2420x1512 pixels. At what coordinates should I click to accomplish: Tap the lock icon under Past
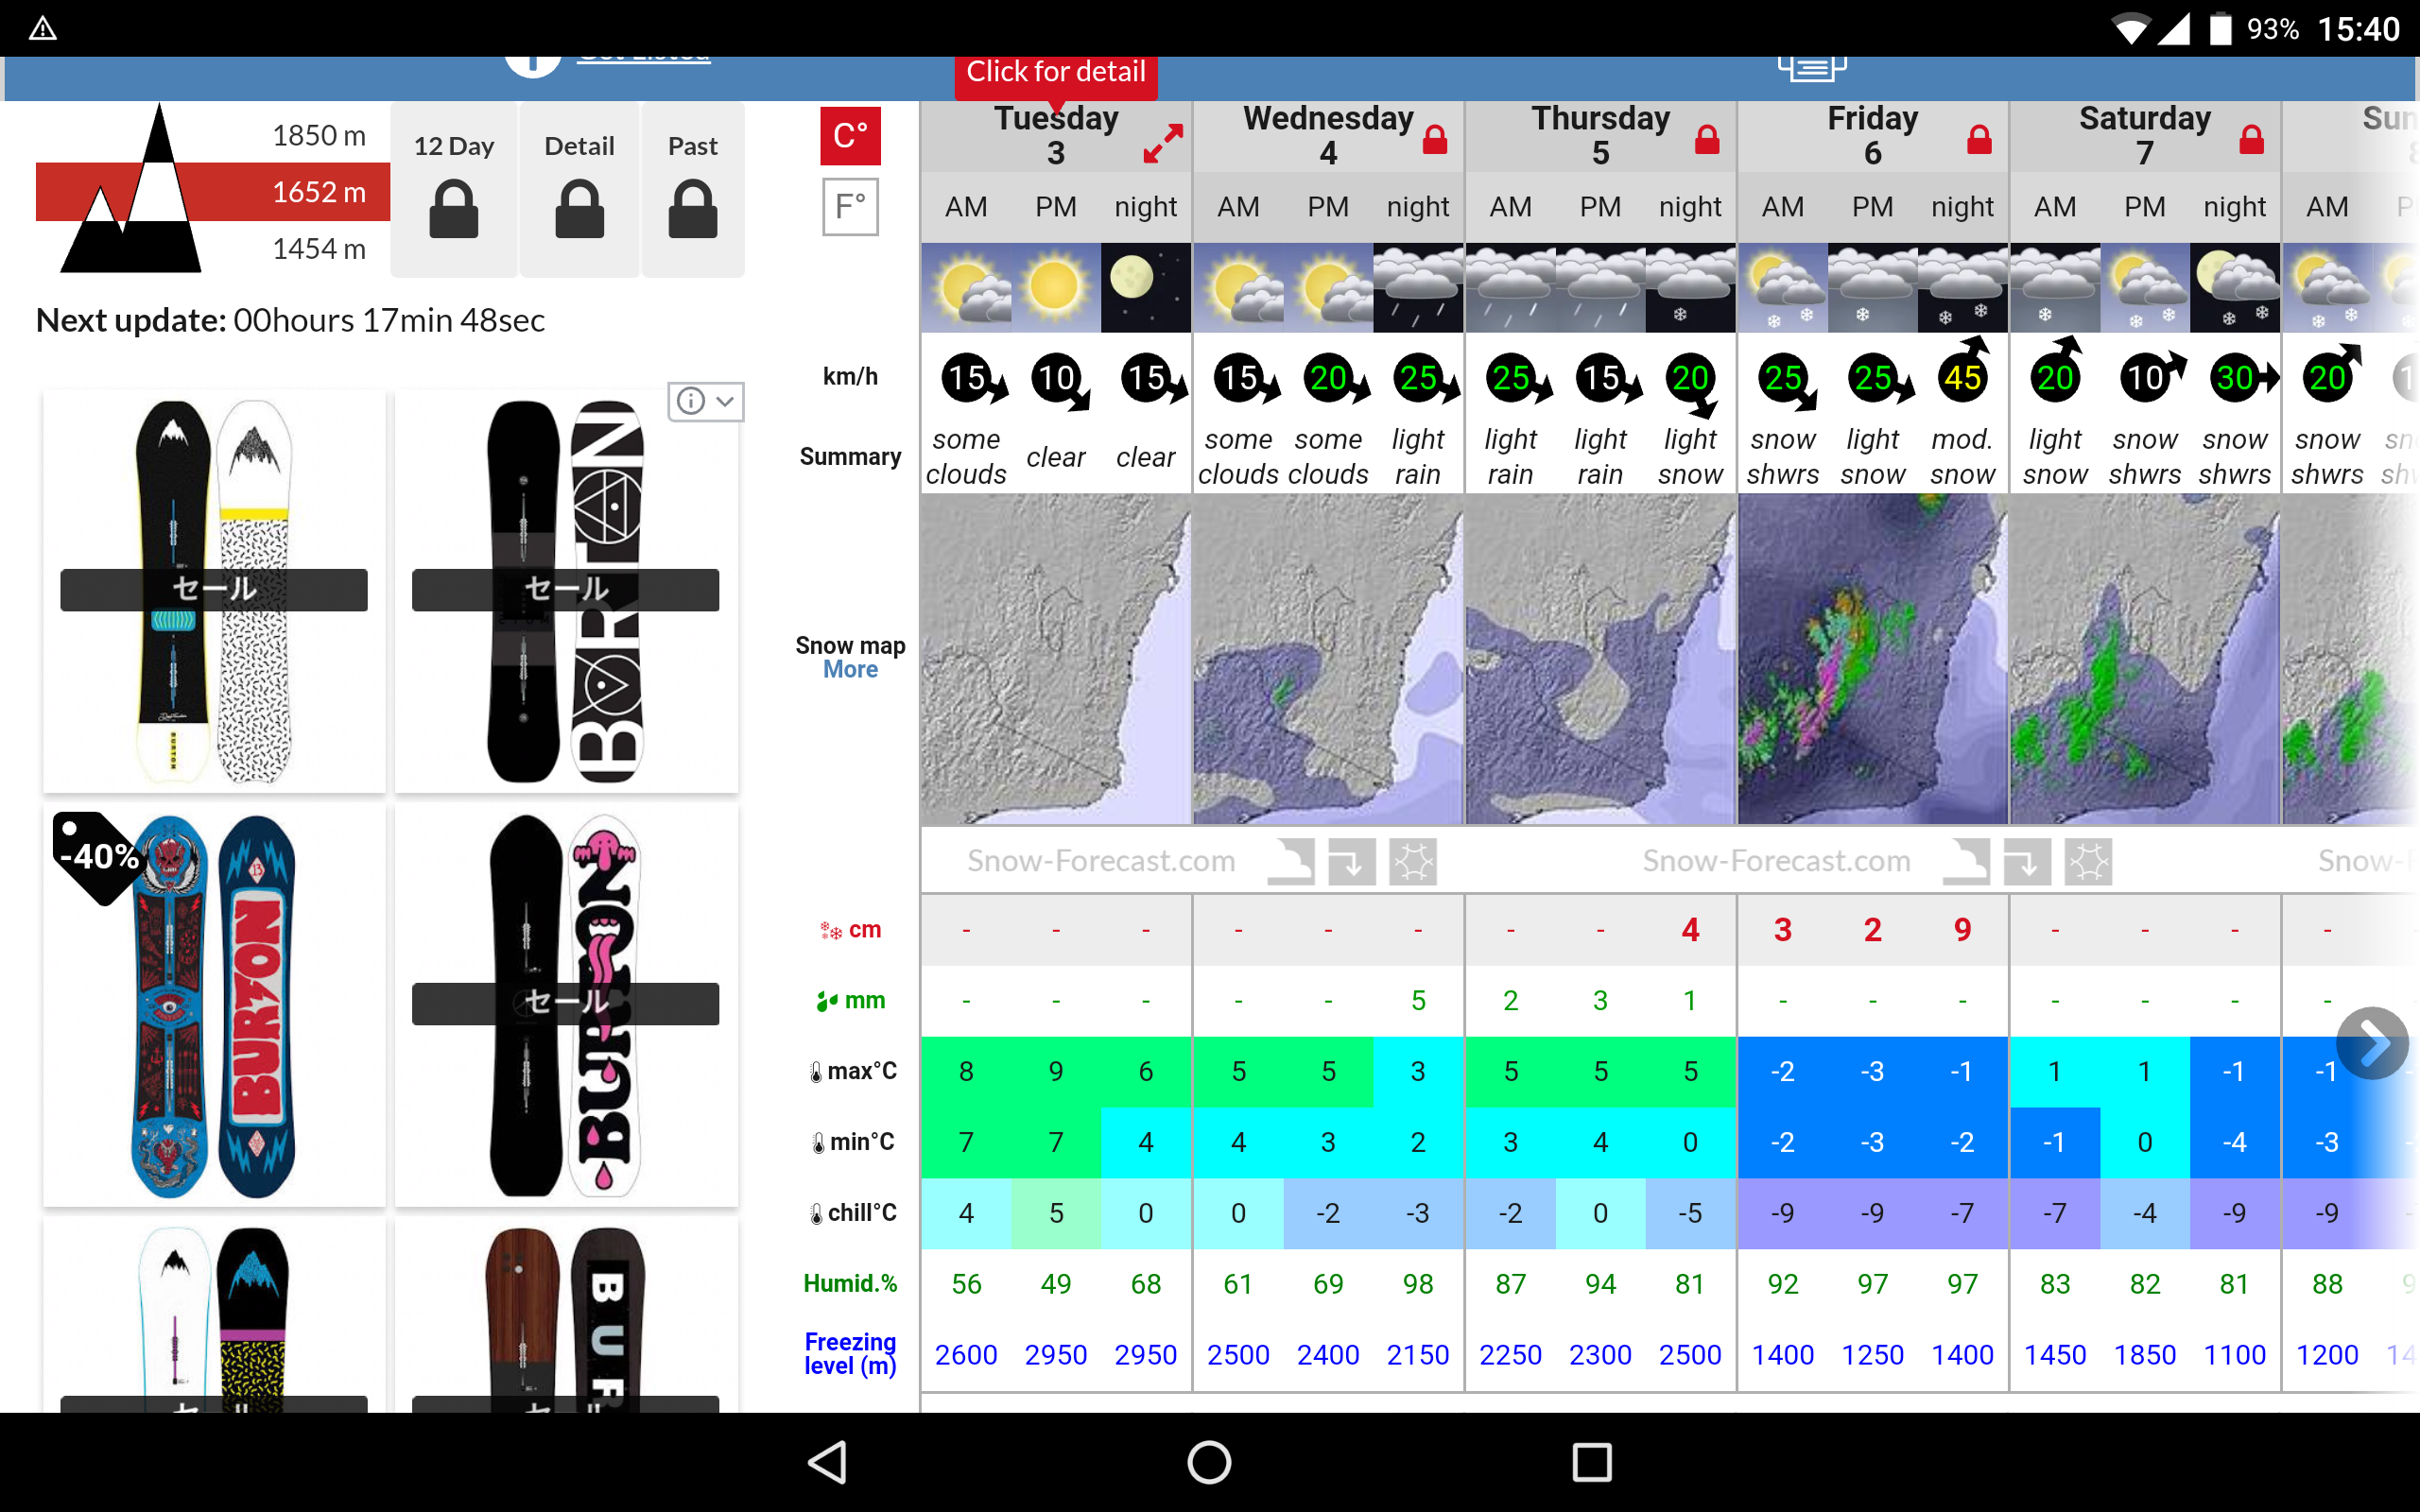(x=692, y=209)
